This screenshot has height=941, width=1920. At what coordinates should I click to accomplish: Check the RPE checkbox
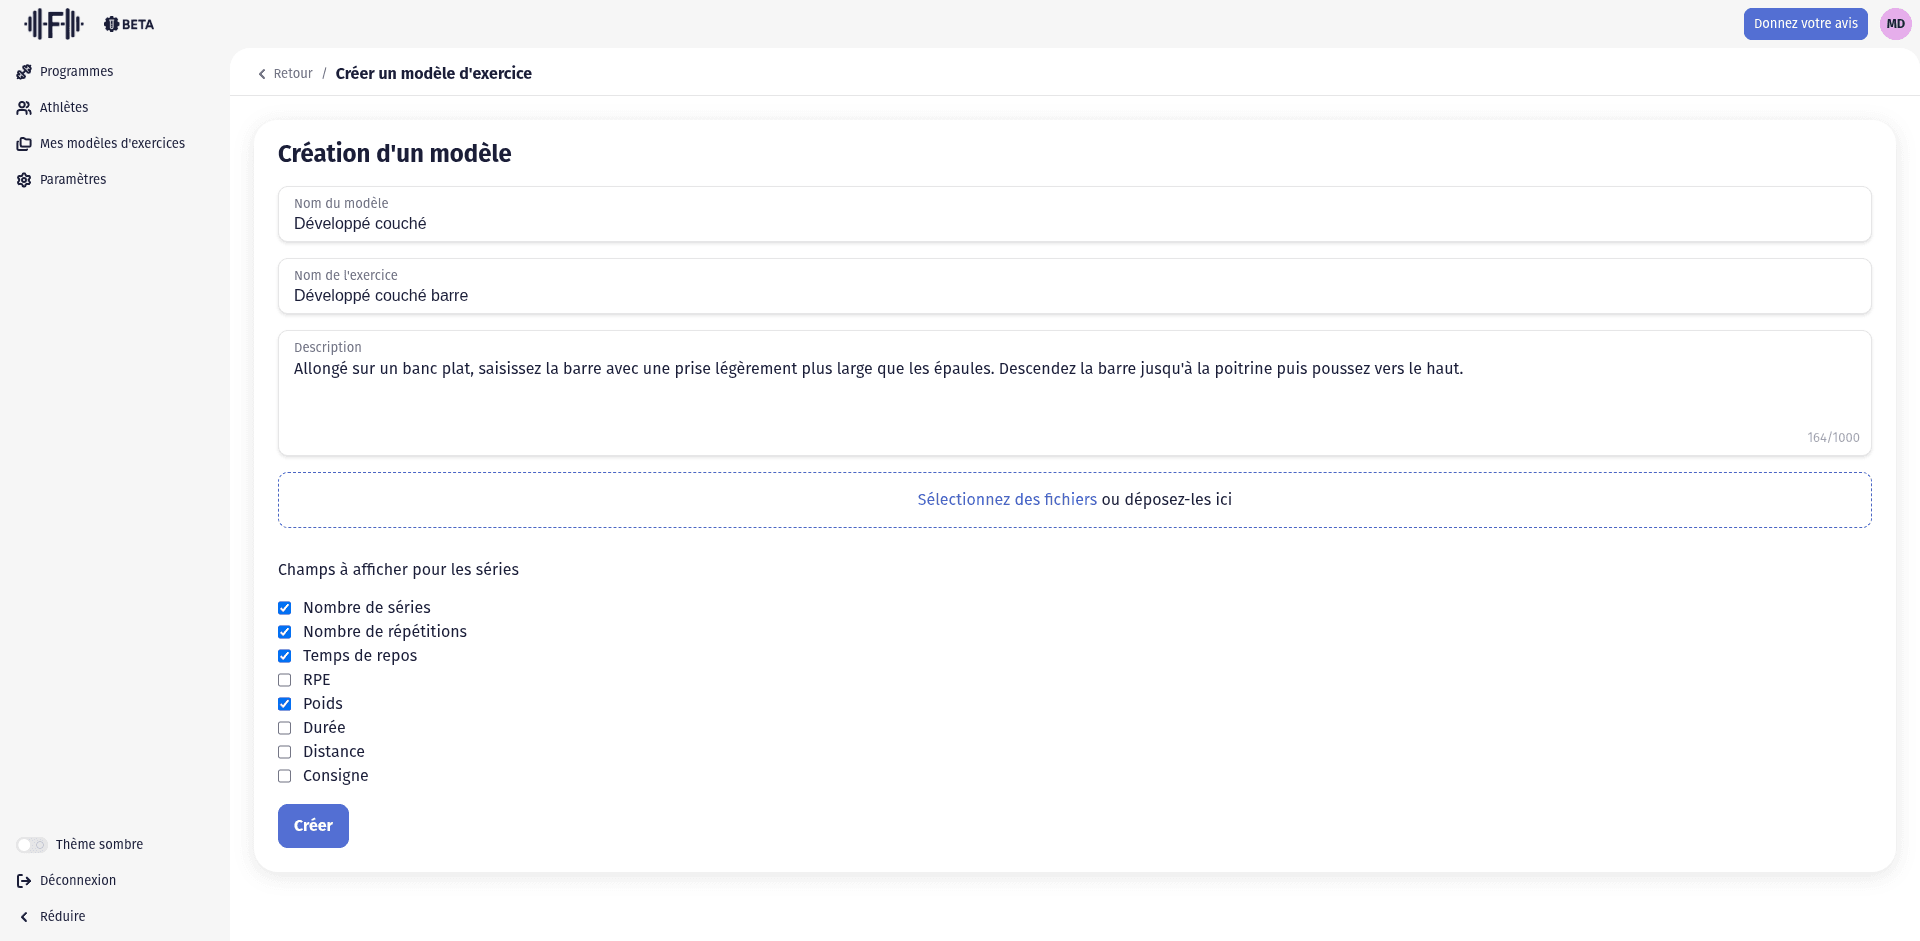[x=285, y=680]
